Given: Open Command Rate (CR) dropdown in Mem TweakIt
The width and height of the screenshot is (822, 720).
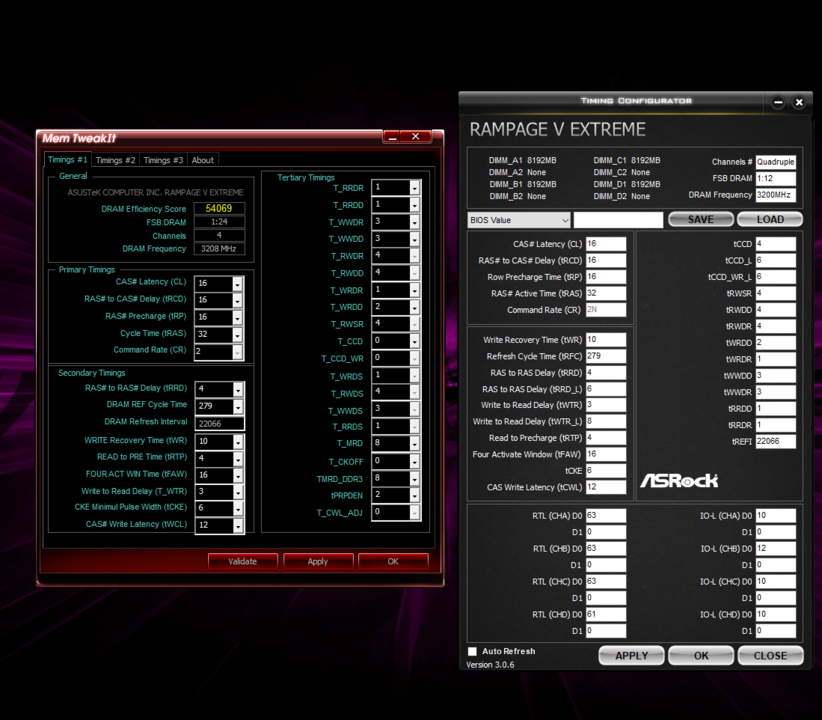Looking at the screenshot, I should click(x=237, y=352).
